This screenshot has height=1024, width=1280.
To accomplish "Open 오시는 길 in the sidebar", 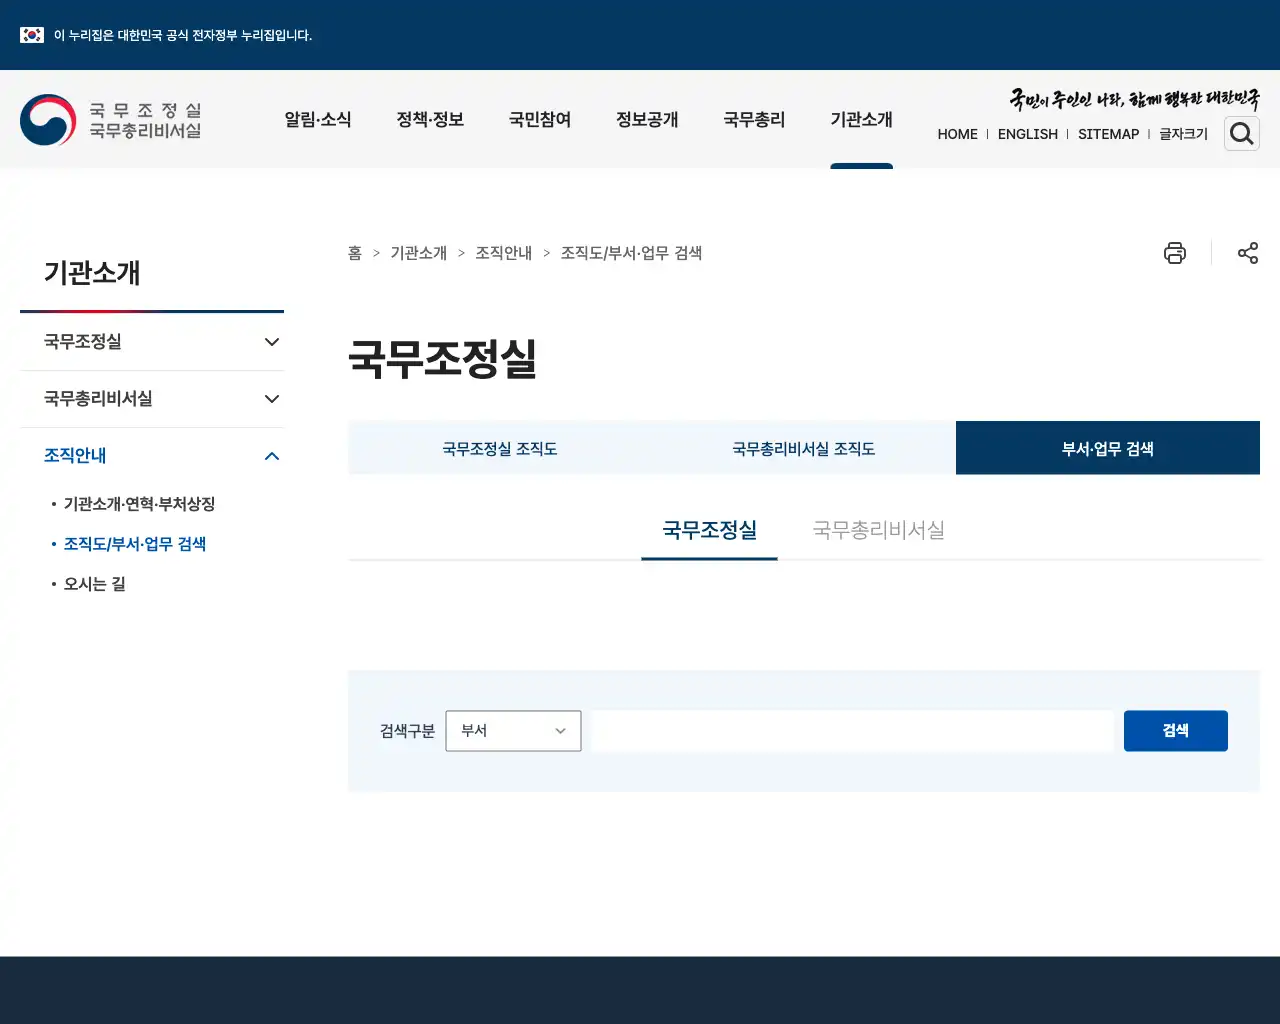I will coord(95,584).
